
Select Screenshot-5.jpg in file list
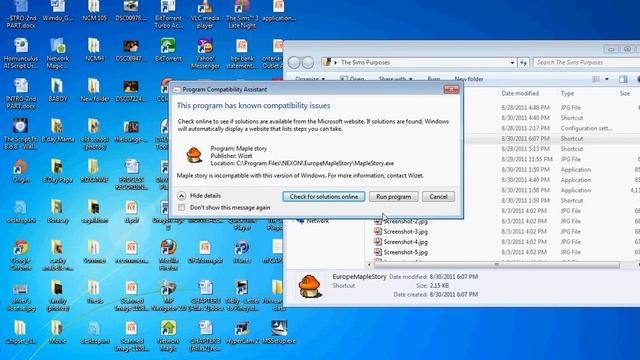(406, 252)
